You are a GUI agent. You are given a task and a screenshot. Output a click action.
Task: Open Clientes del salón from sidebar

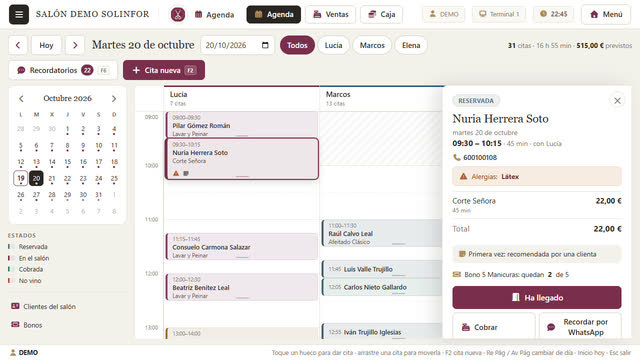[x=44, y=307]
